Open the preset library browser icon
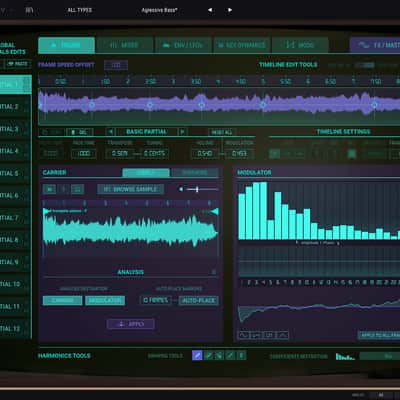400x400 pixels. (x=29, y=10)
